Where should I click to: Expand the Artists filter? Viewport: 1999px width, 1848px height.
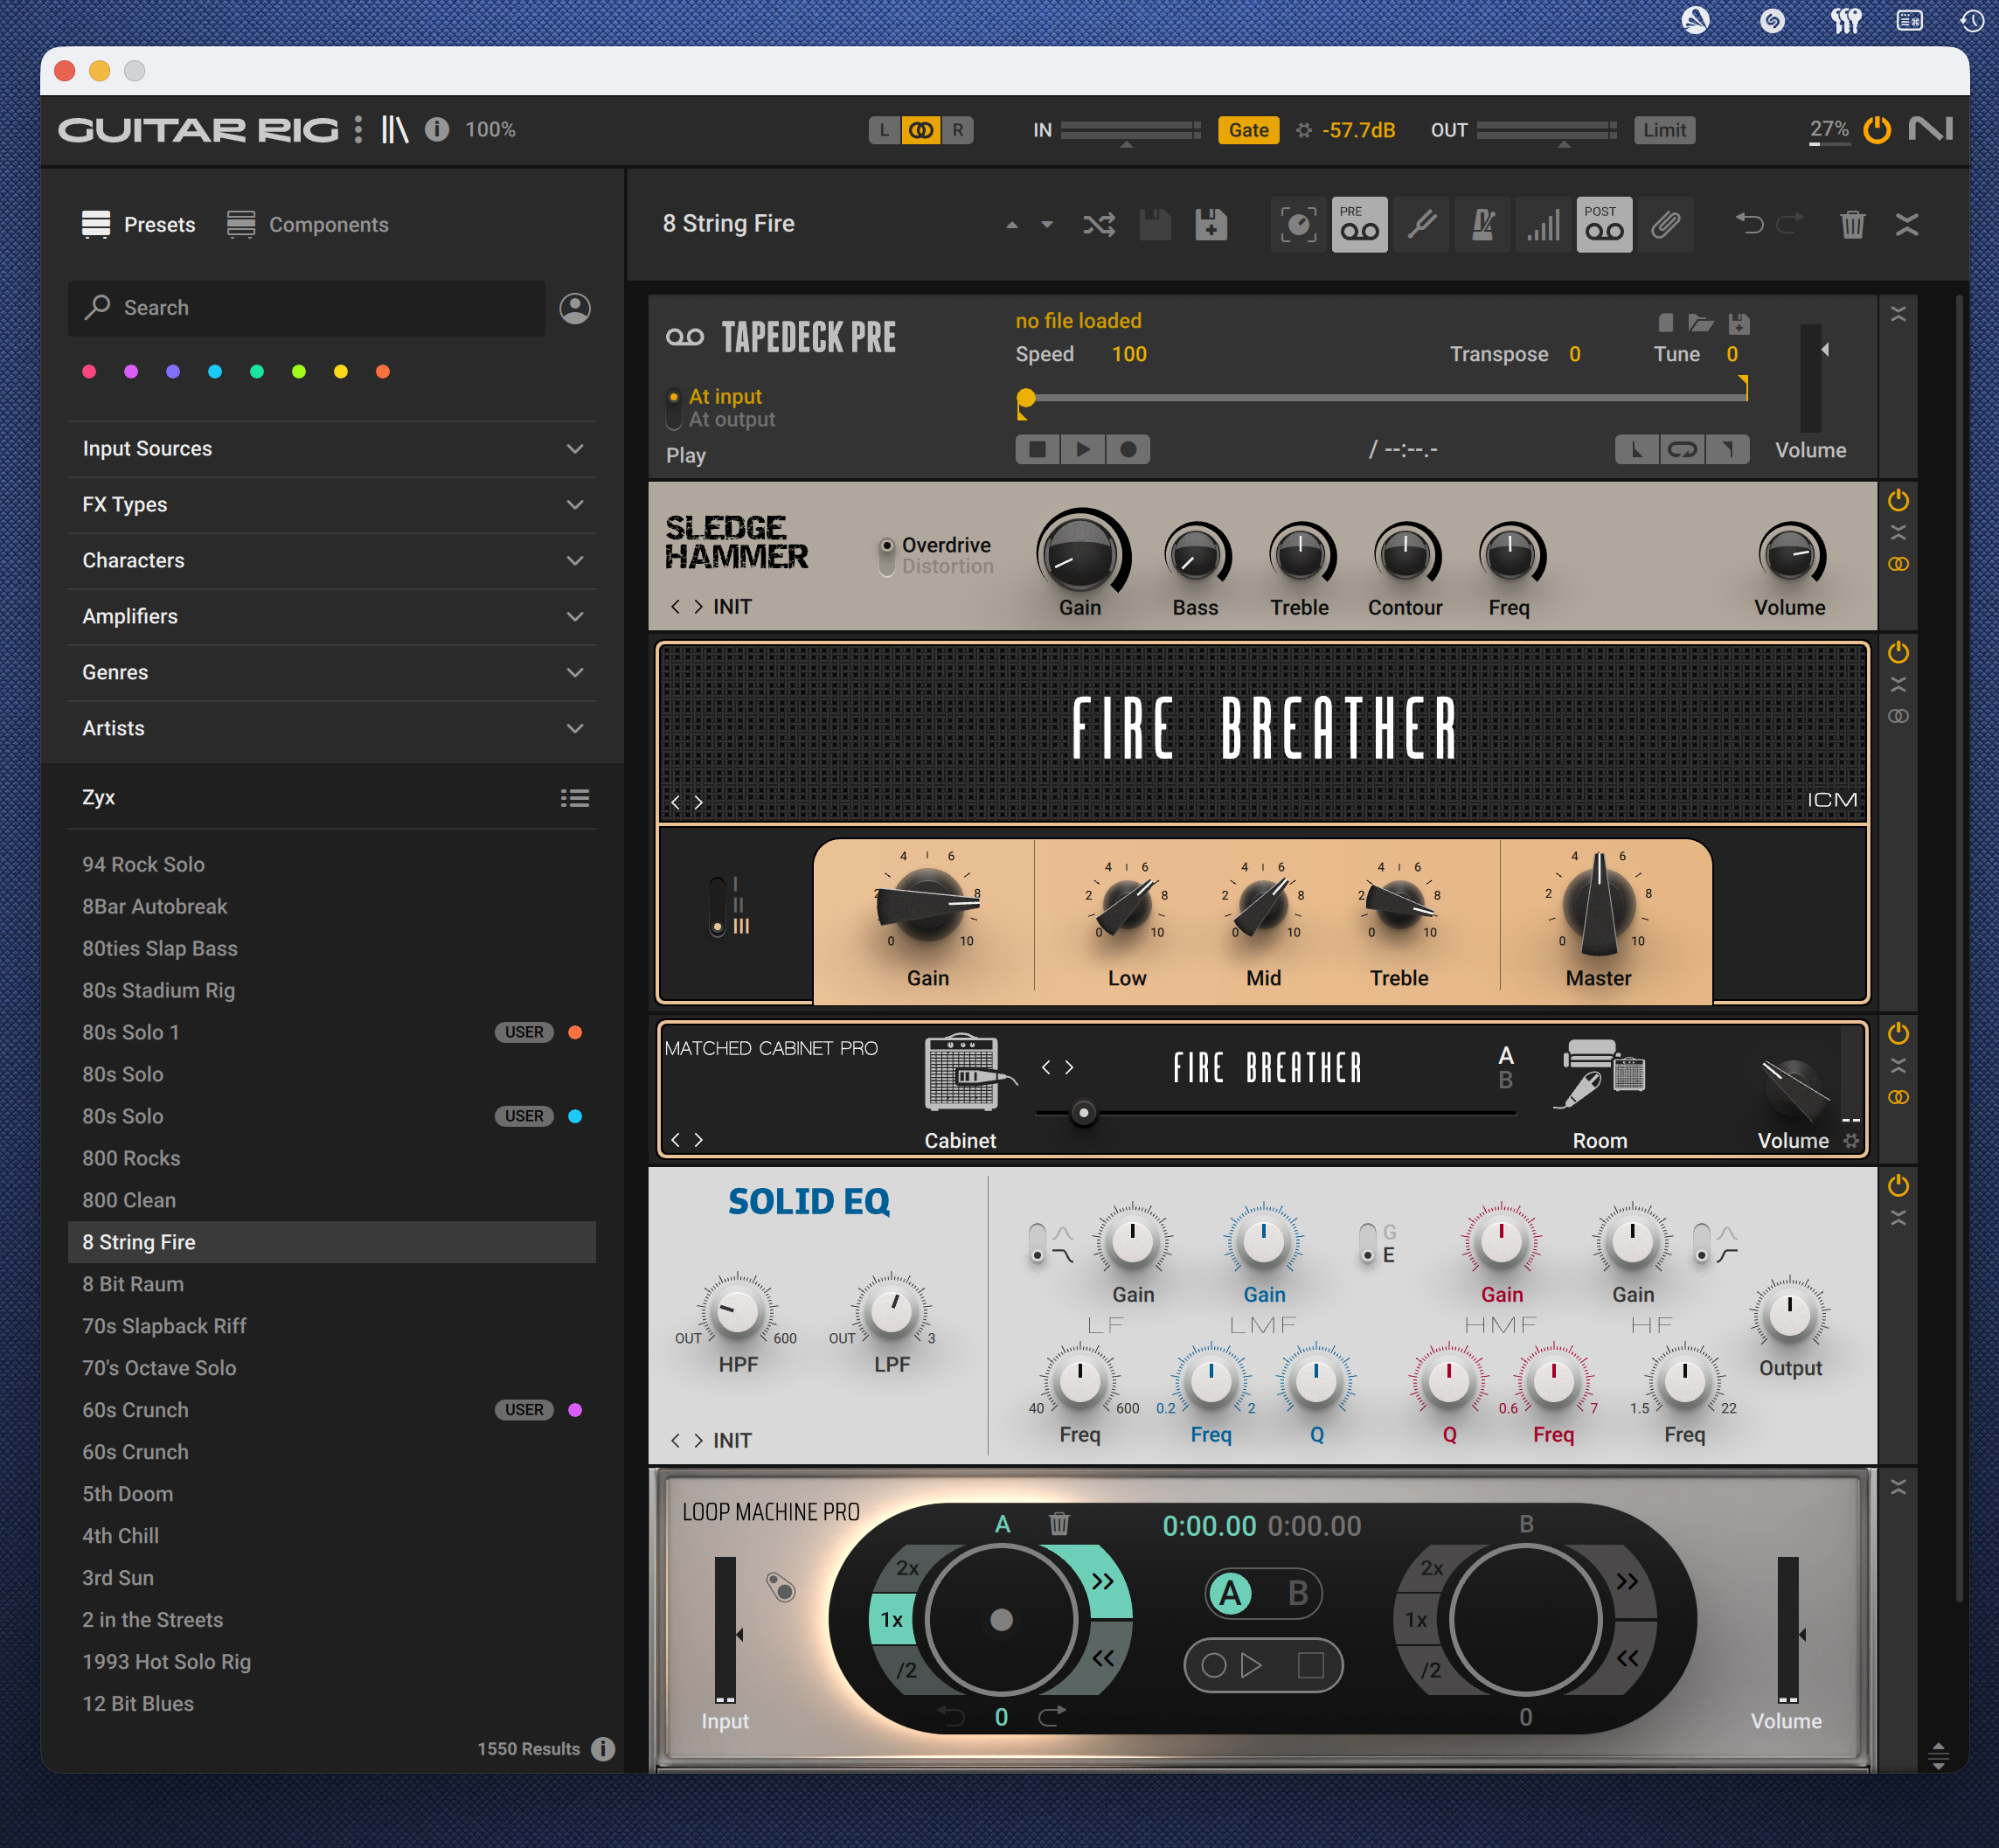(x=332, y=729)
